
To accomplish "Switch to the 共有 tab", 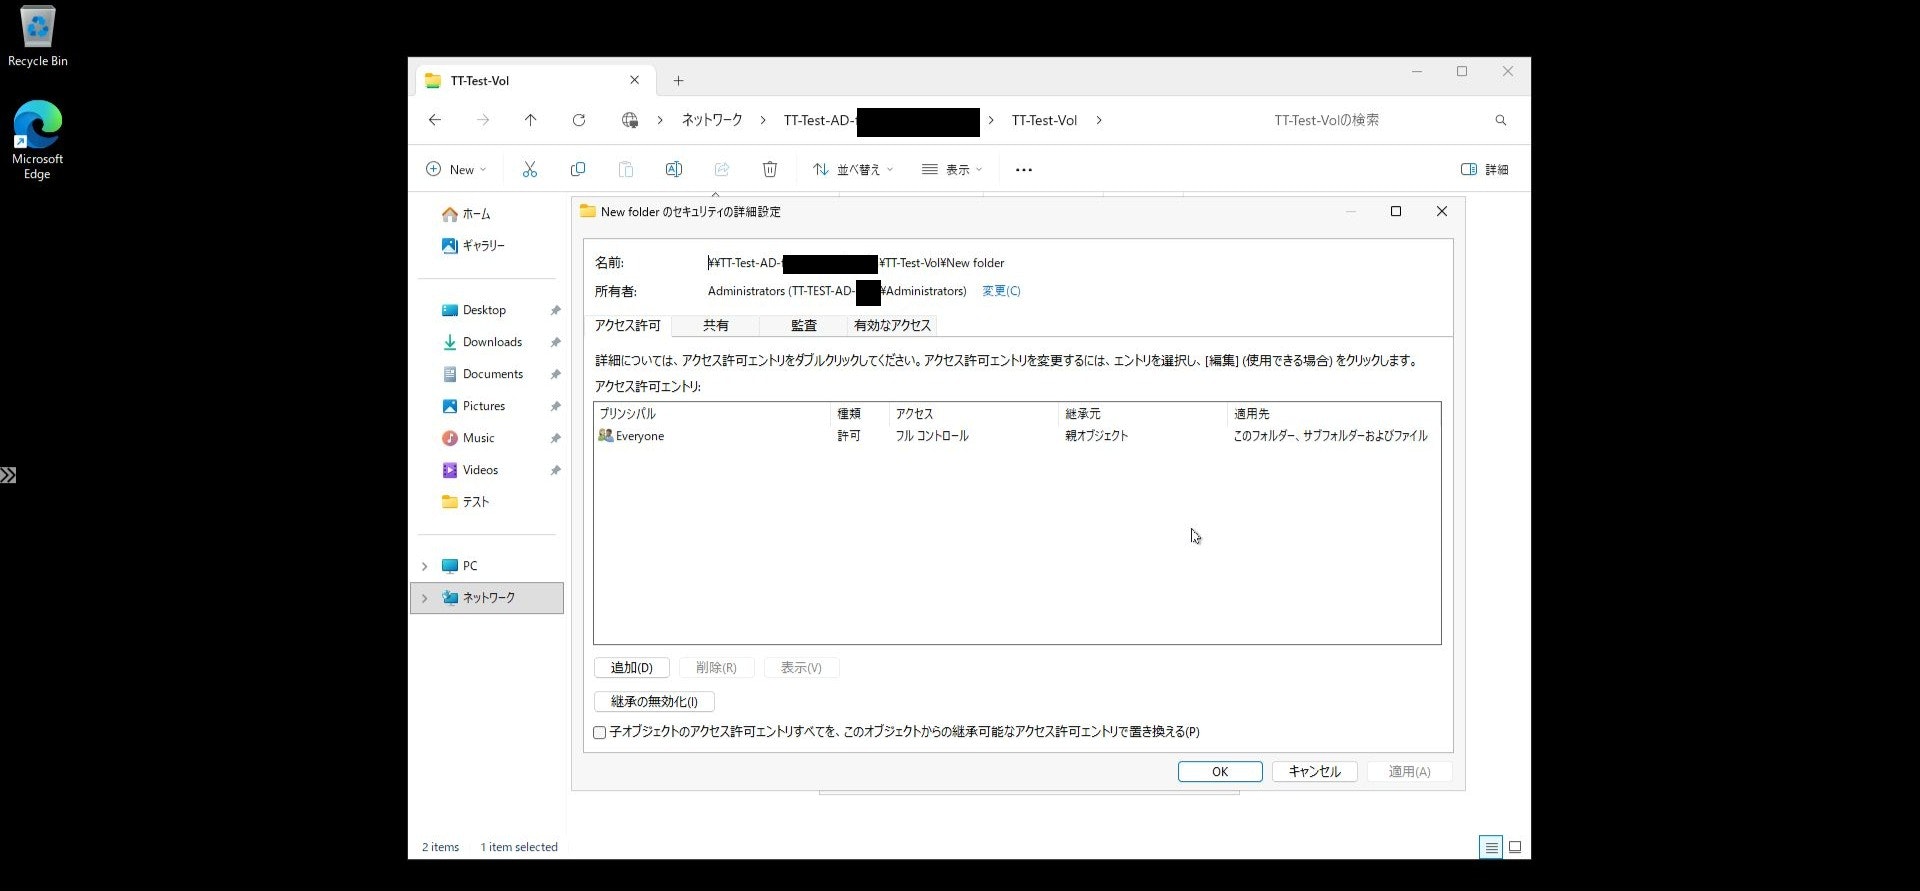I will (x=716, y=325).
